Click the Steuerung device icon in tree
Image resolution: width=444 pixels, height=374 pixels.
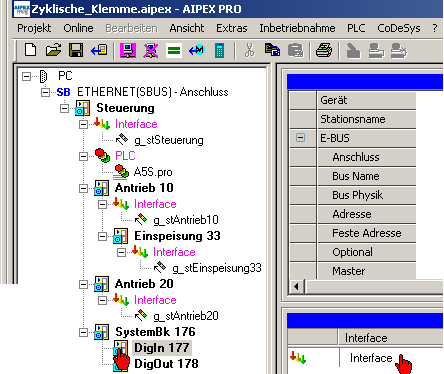coord(82,108)
